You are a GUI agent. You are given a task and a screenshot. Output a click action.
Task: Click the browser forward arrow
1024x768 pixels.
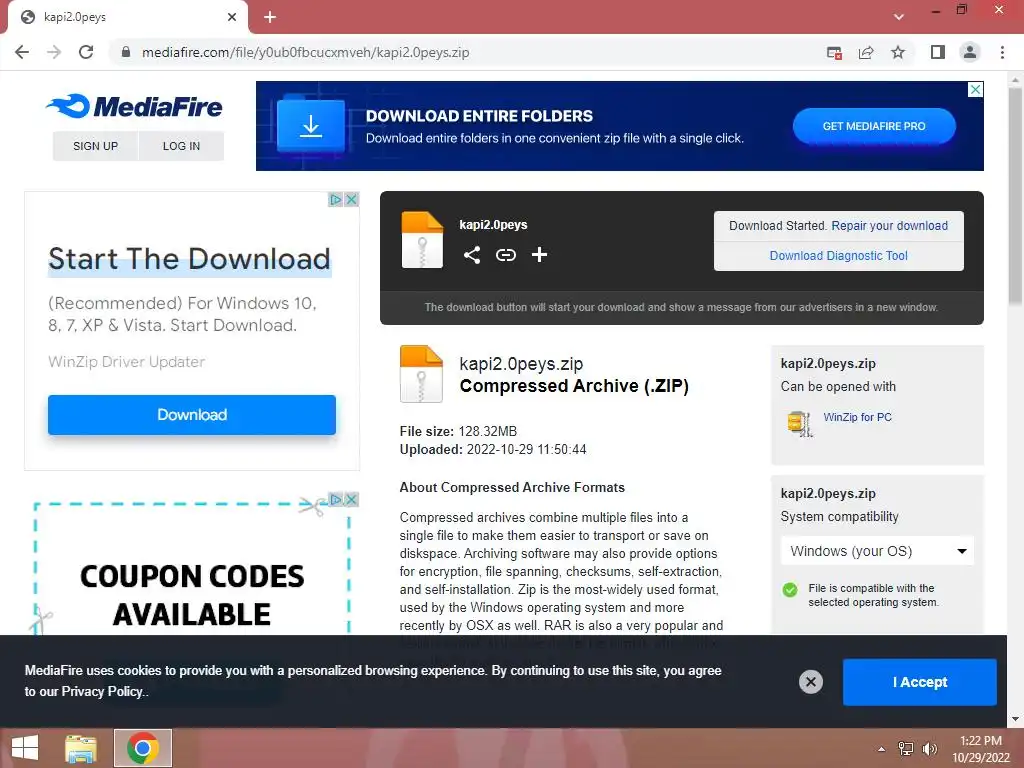54,52
